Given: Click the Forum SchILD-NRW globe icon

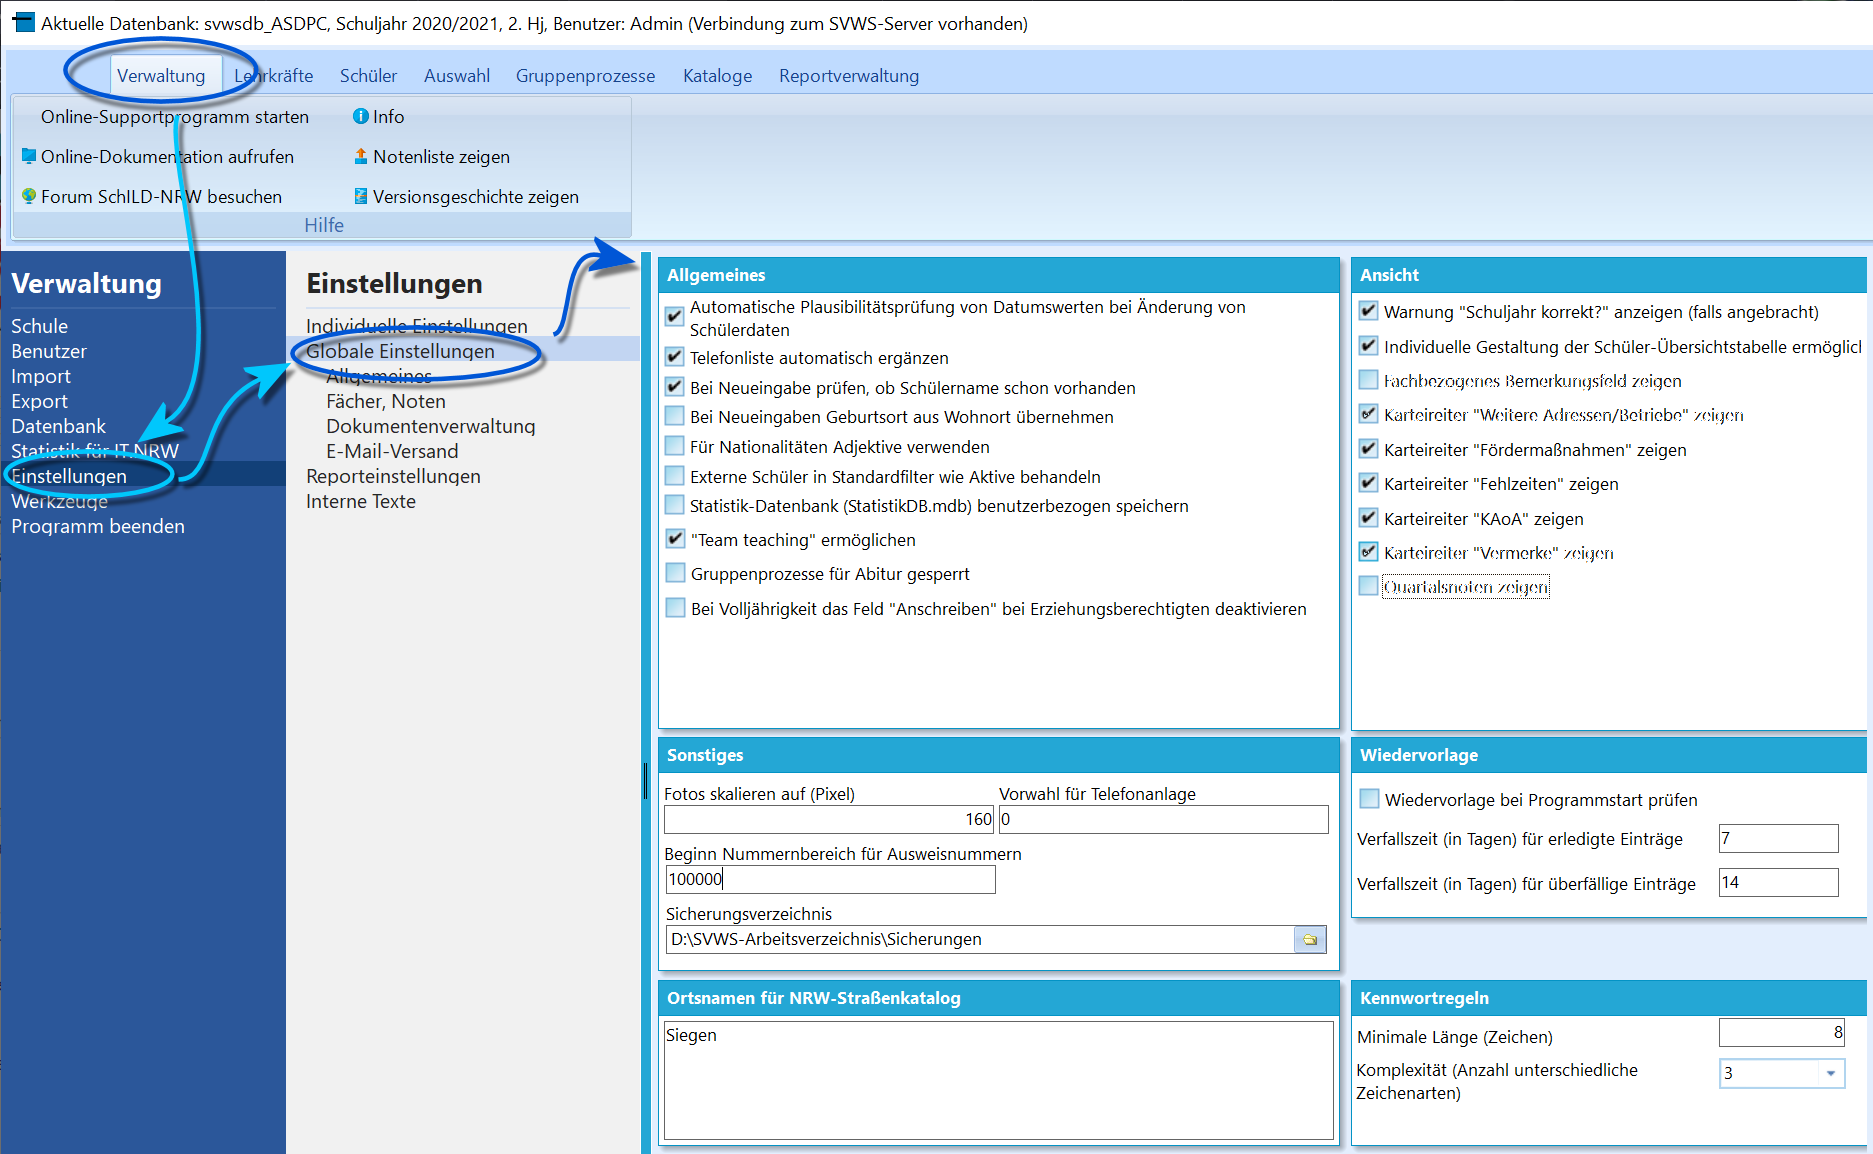Looking at the screenshot, I should (29, 197).
